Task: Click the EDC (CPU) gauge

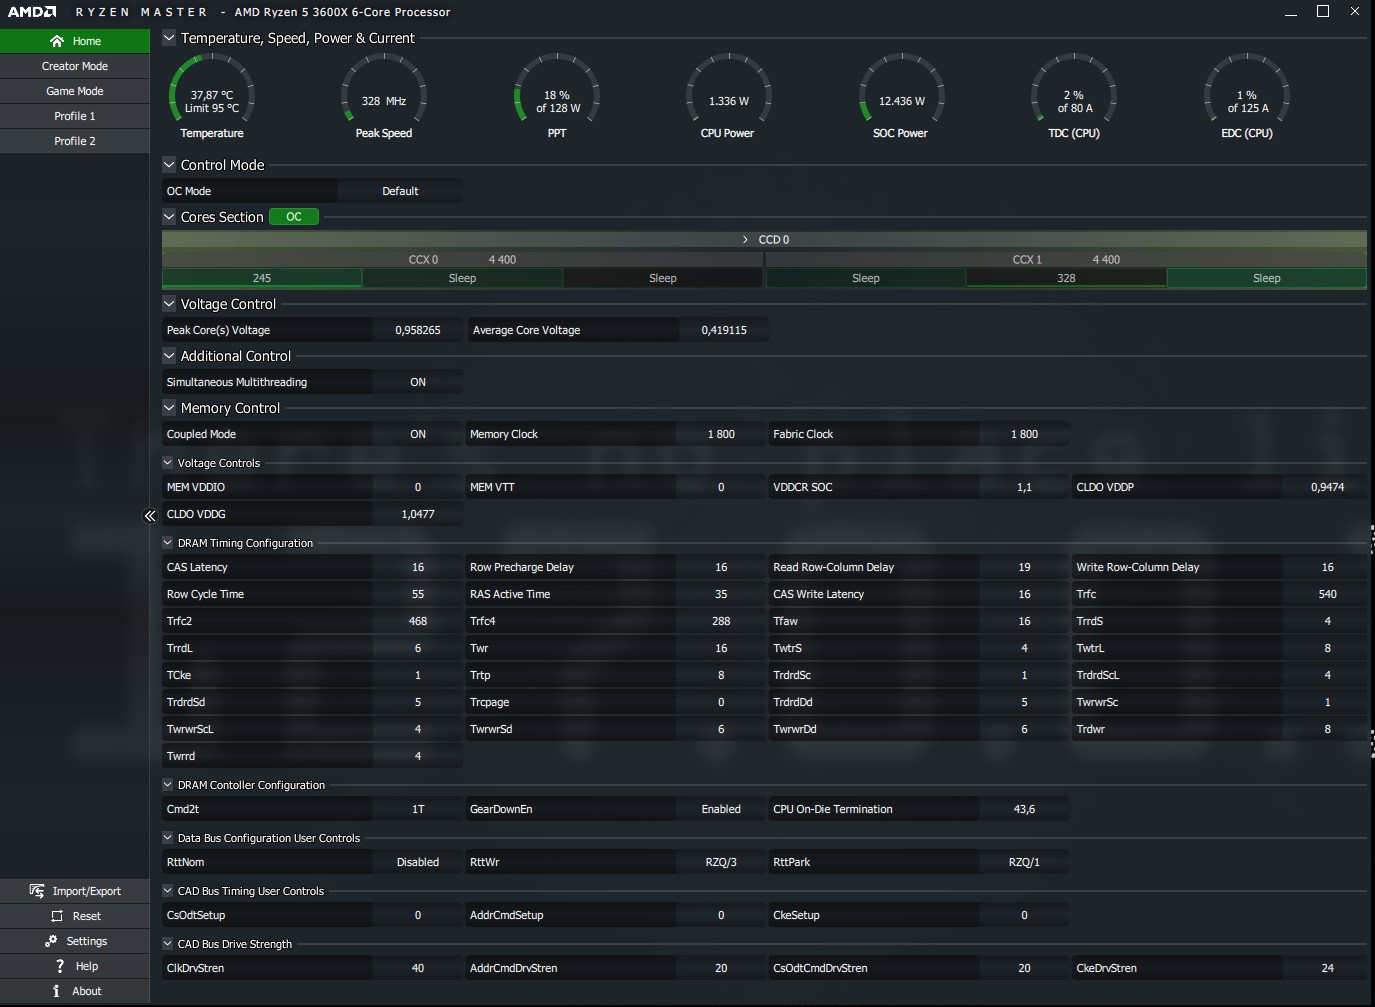Action: point(1247,97)
